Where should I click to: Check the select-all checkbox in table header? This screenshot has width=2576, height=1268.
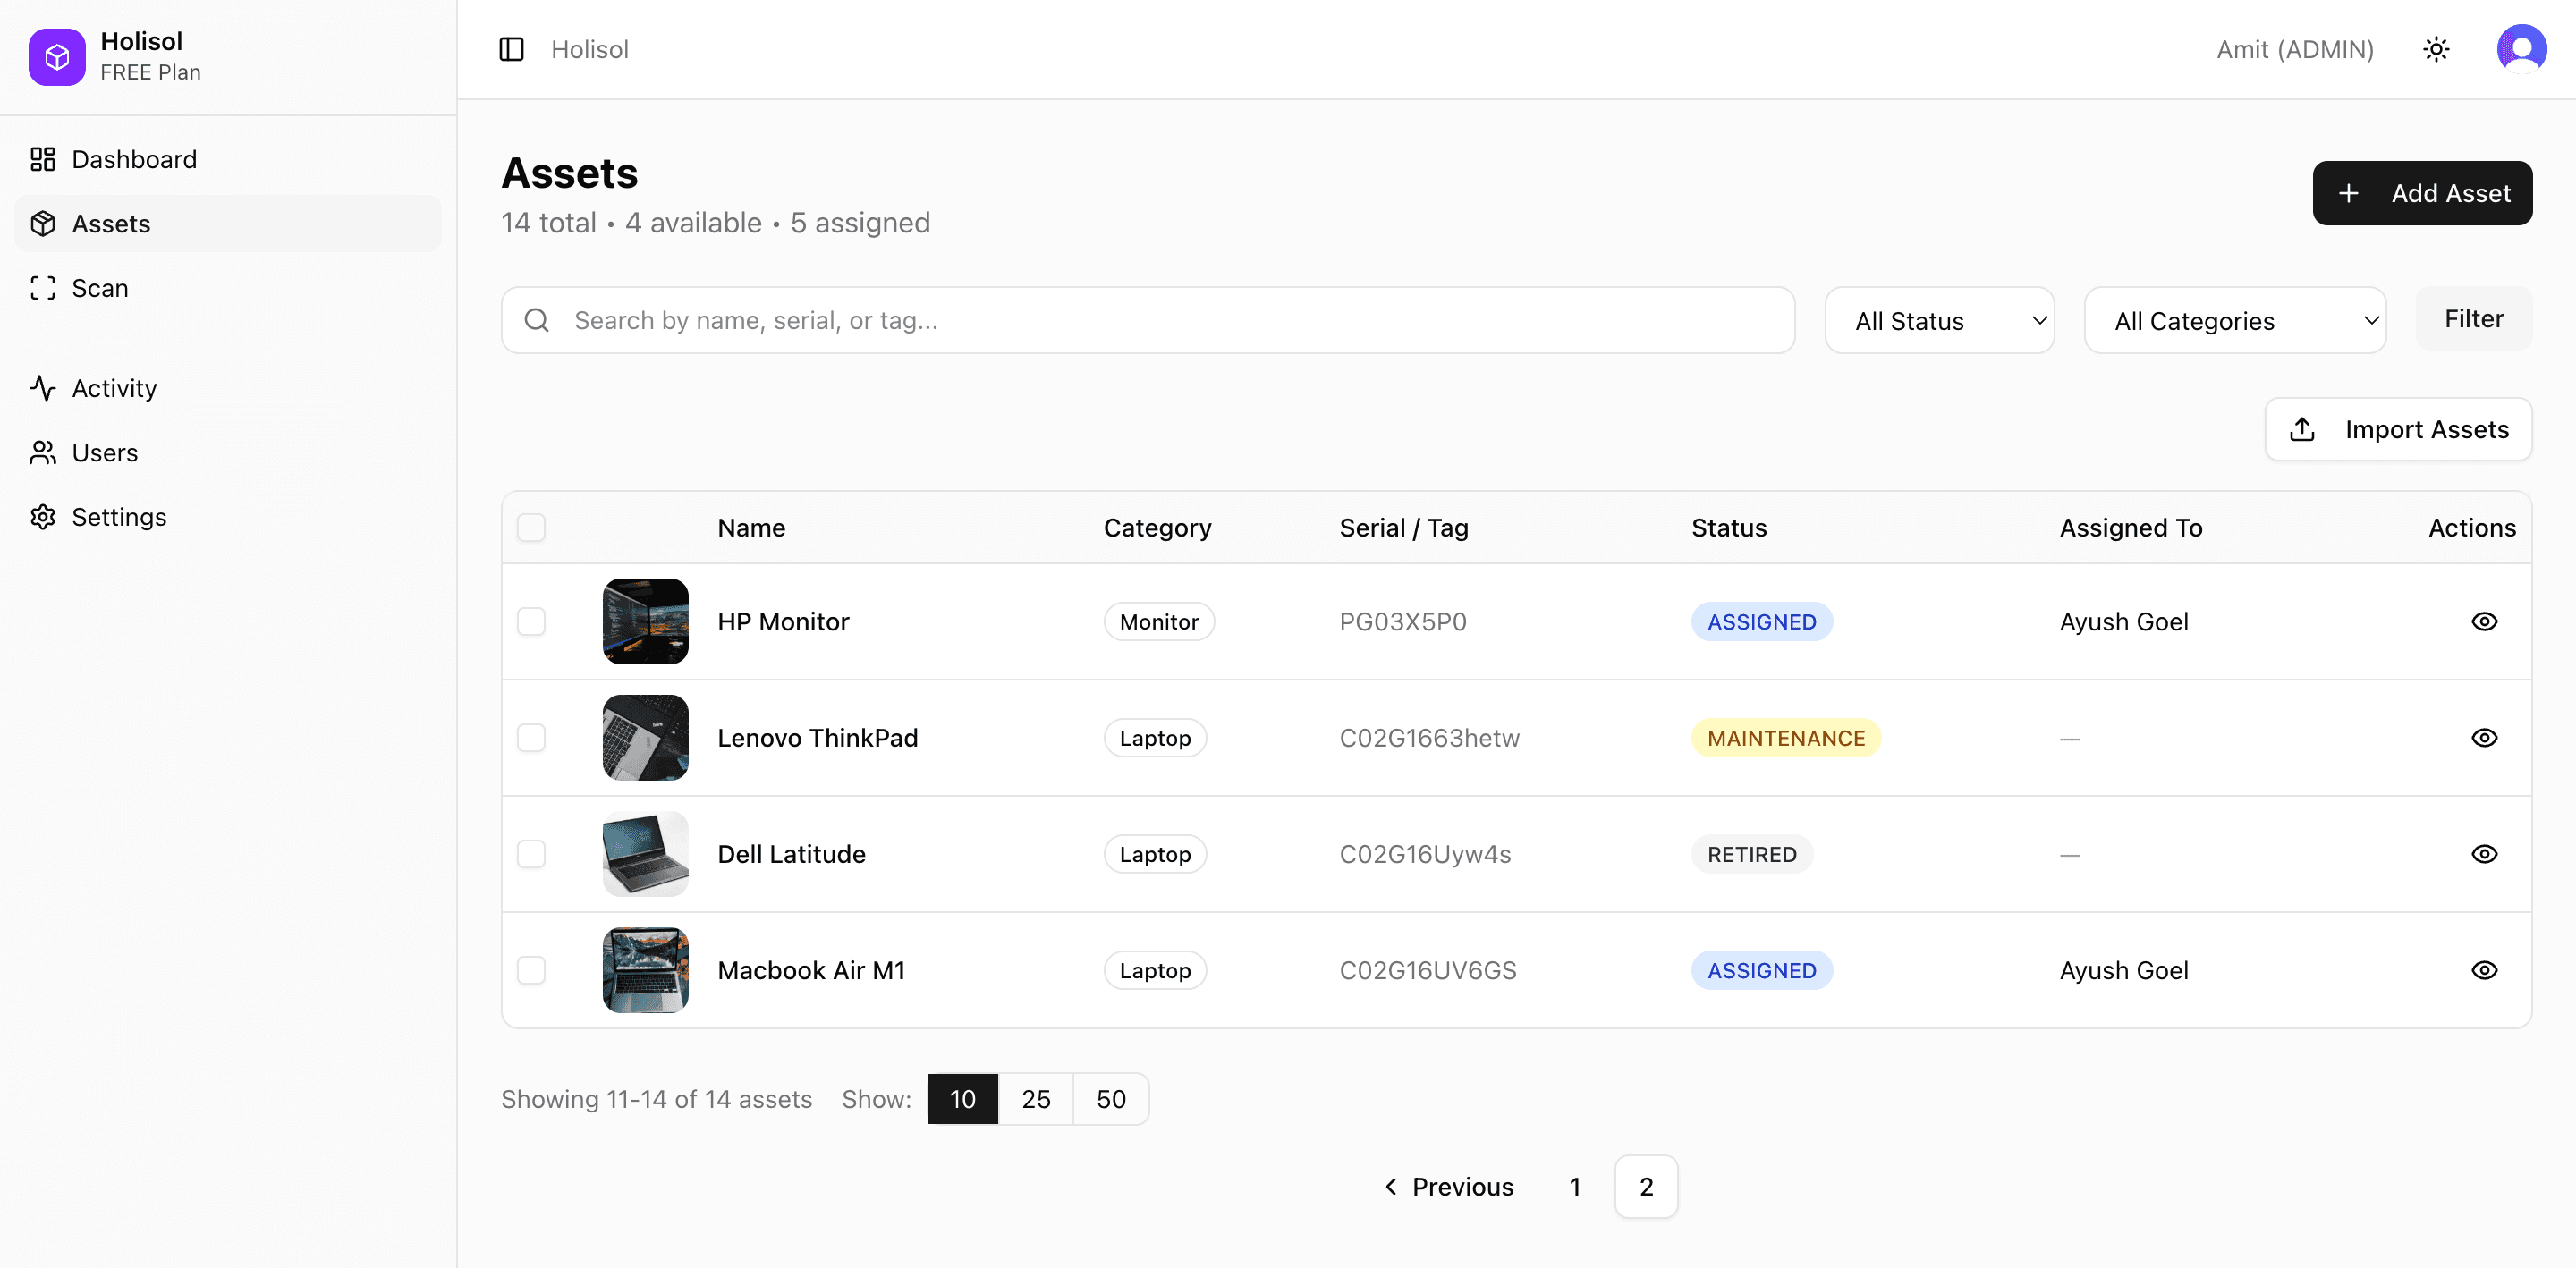(x=531, y=528)
